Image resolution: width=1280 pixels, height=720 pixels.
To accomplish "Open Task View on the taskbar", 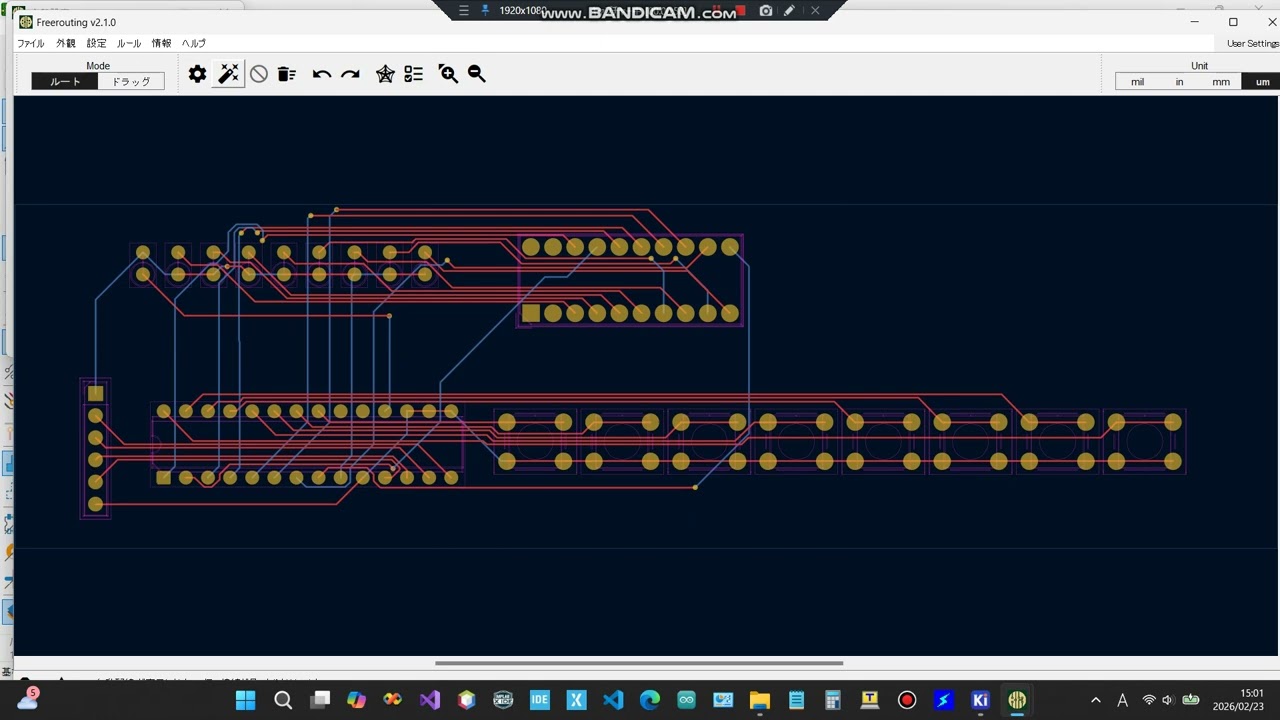I will click(x=320, y=700).
